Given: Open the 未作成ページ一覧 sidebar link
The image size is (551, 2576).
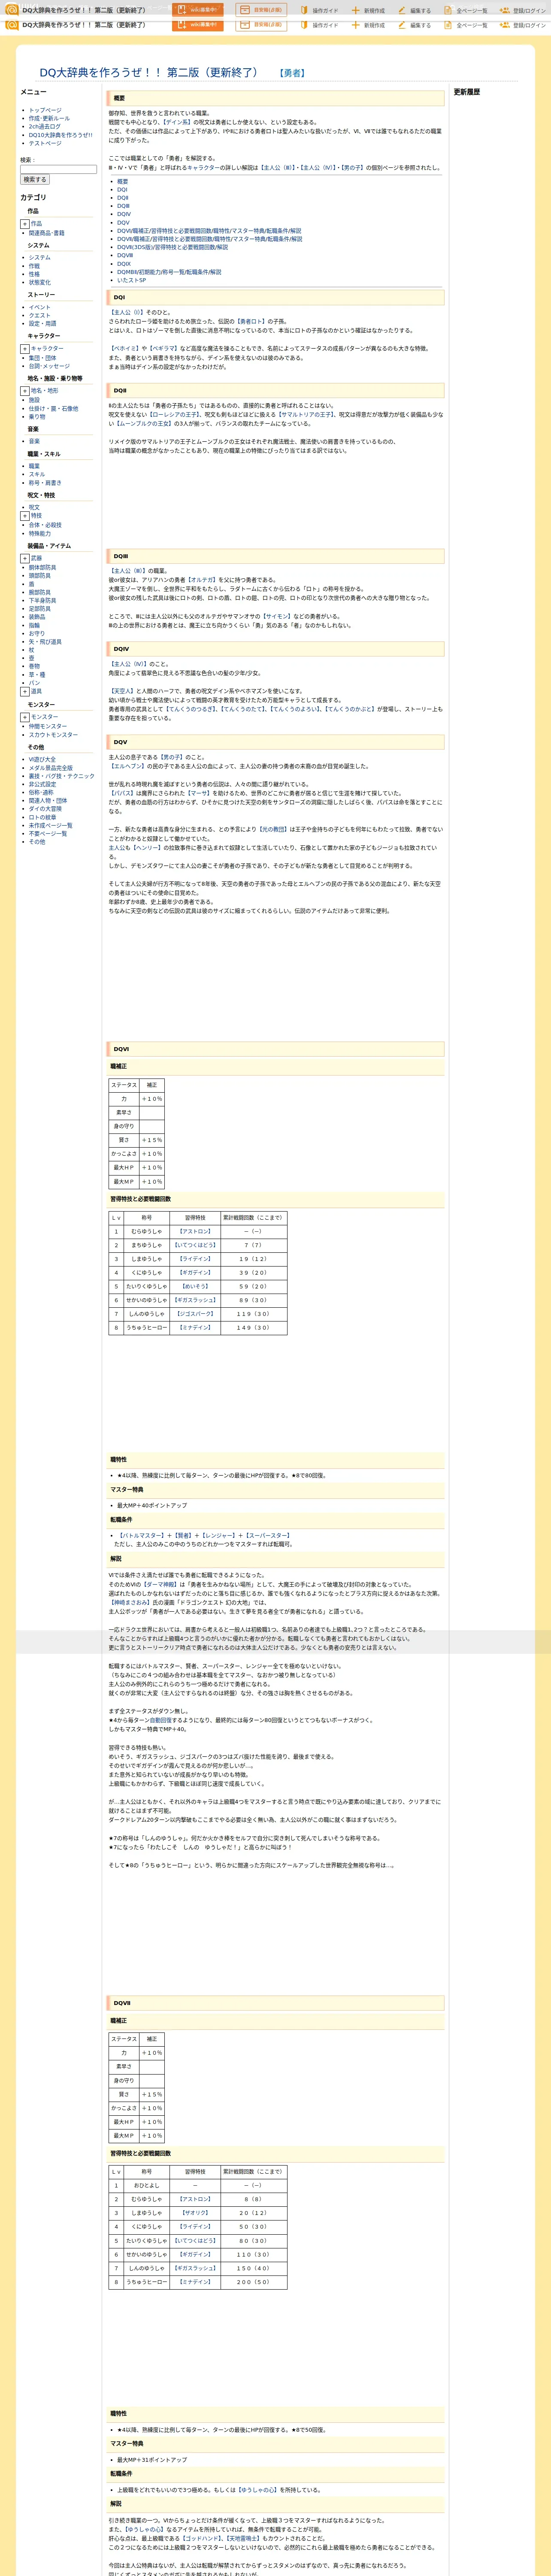Looking at the screenshot, I should coord(50,826).
